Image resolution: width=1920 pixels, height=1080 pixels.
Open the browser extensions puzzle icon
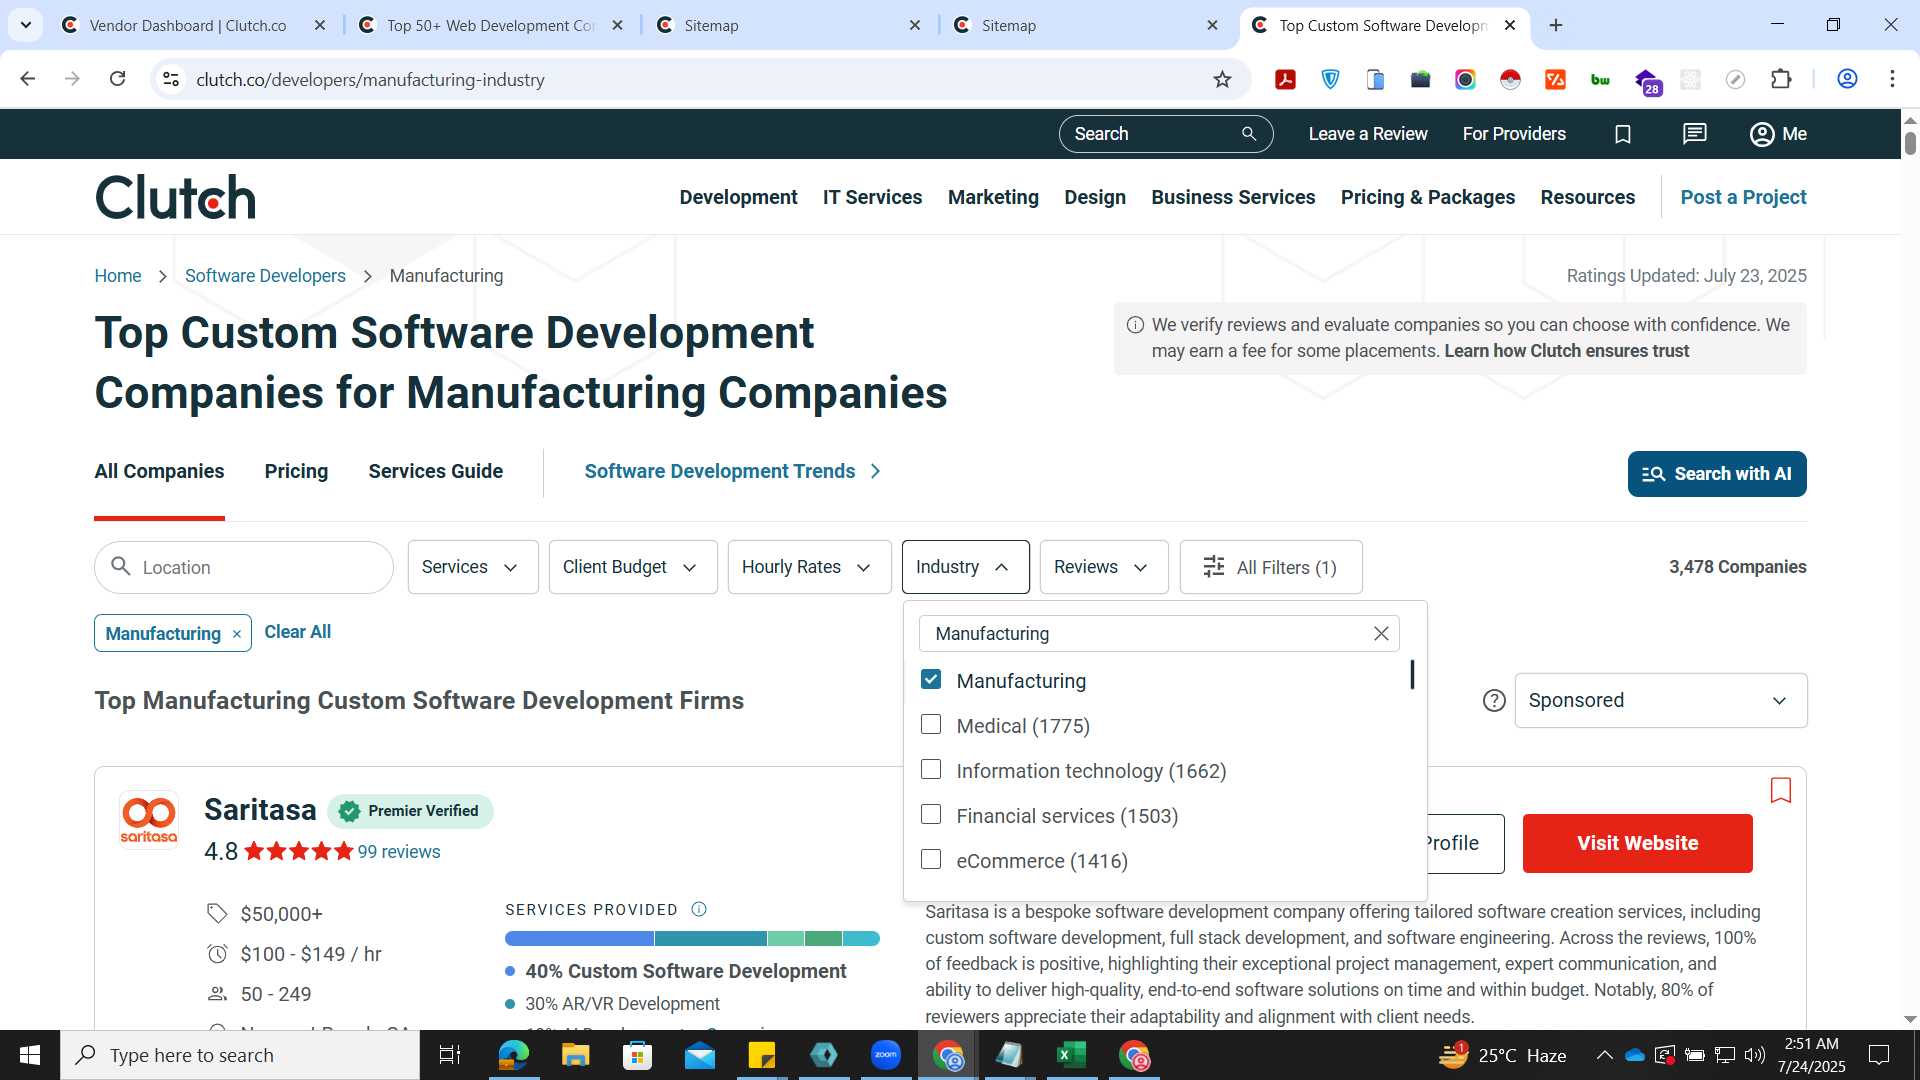point(1781,79)
